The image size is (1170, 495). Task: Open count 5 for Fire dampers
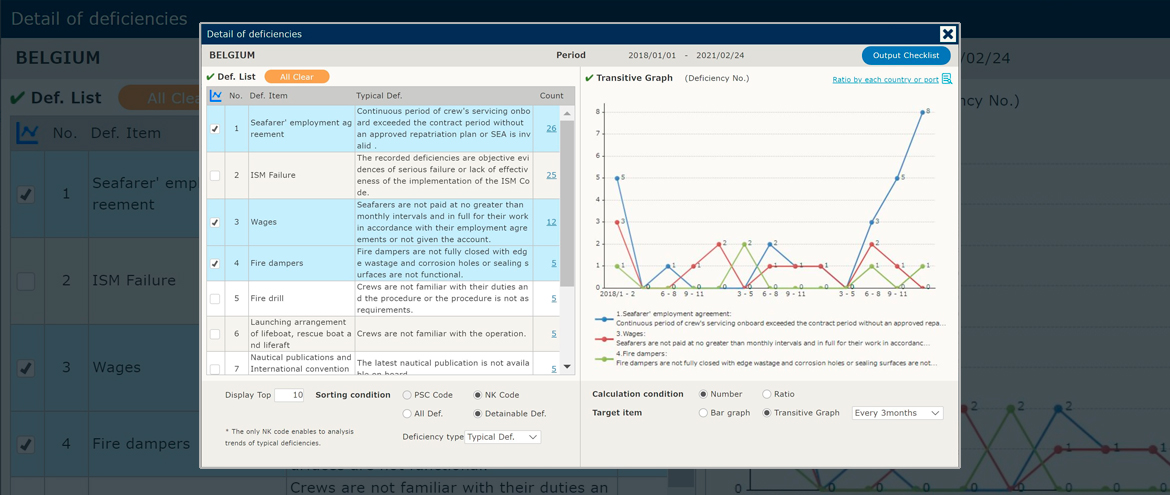tap(554, 264)
